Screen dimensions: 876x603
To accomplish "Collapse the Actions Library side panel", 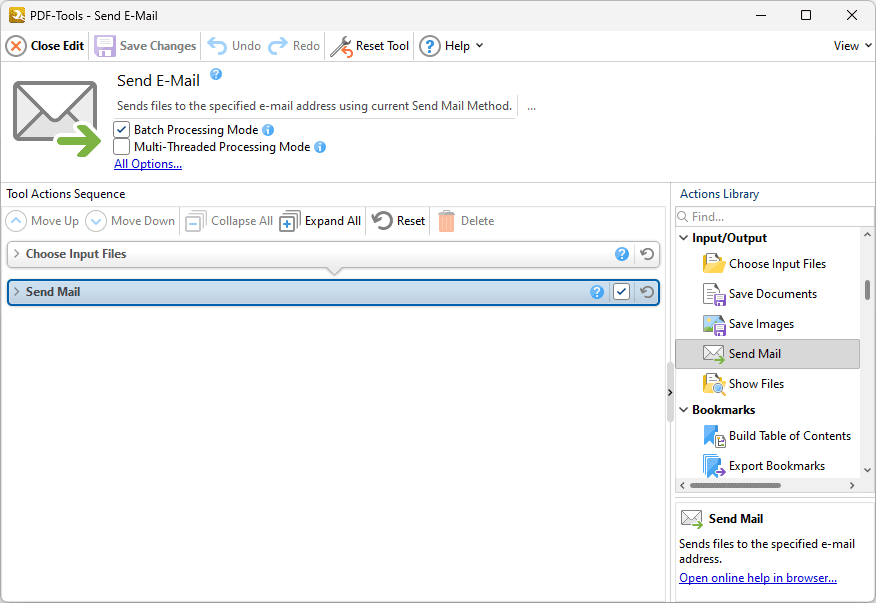I will click(x=670, y=392).
